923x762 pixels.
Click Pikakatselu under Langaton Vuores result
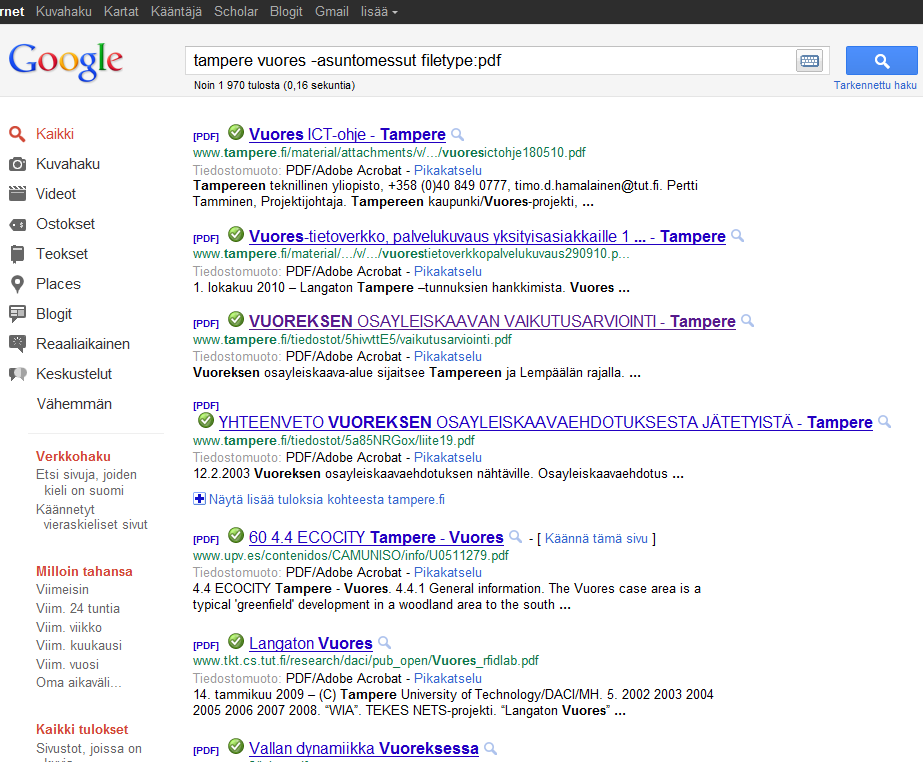point(448,678)
